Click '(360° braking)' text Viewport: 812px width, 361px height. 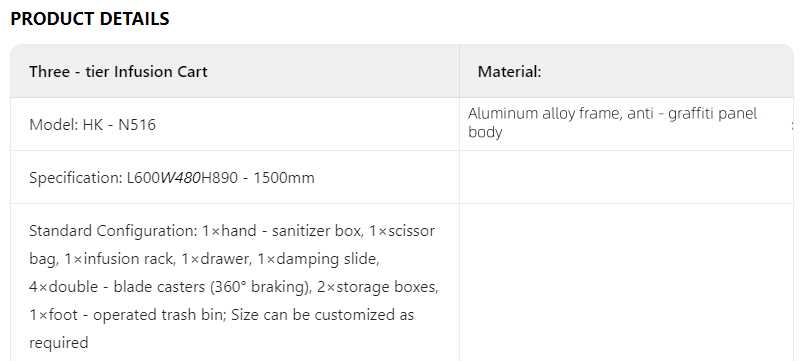click(259, 286)
